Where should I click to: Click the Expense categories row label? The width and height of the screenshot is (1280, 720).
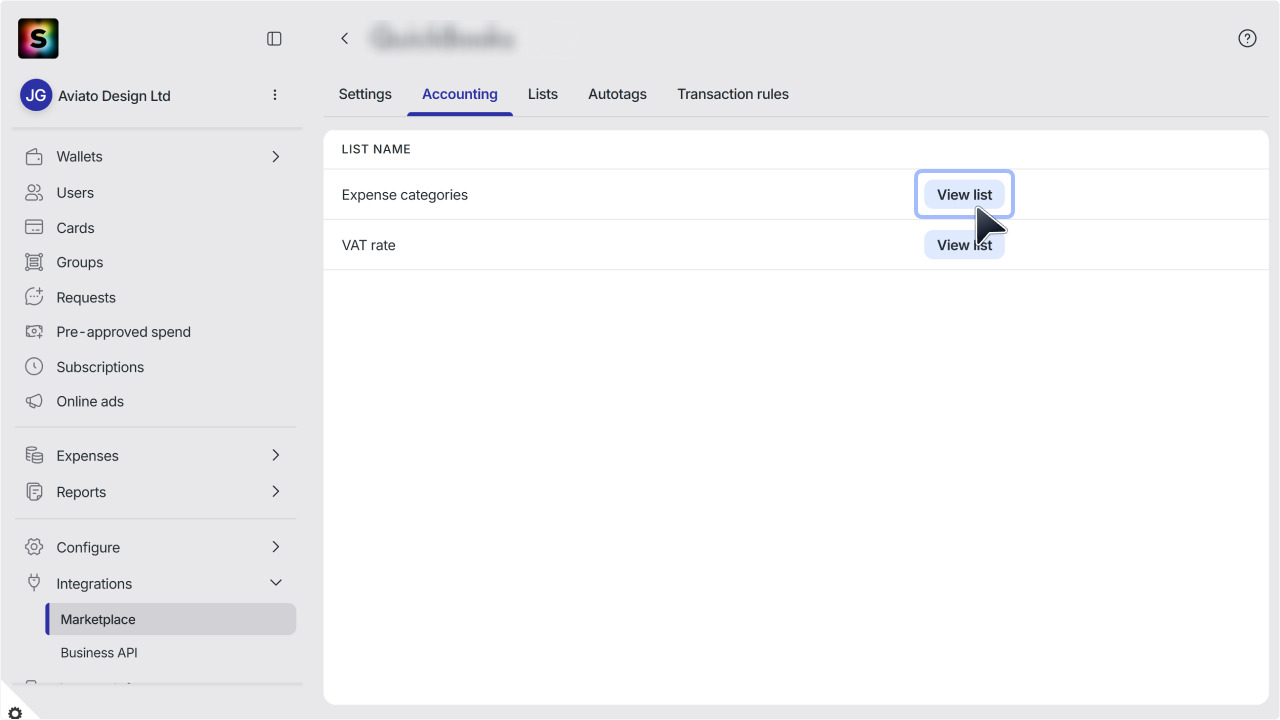coord(405,195)
